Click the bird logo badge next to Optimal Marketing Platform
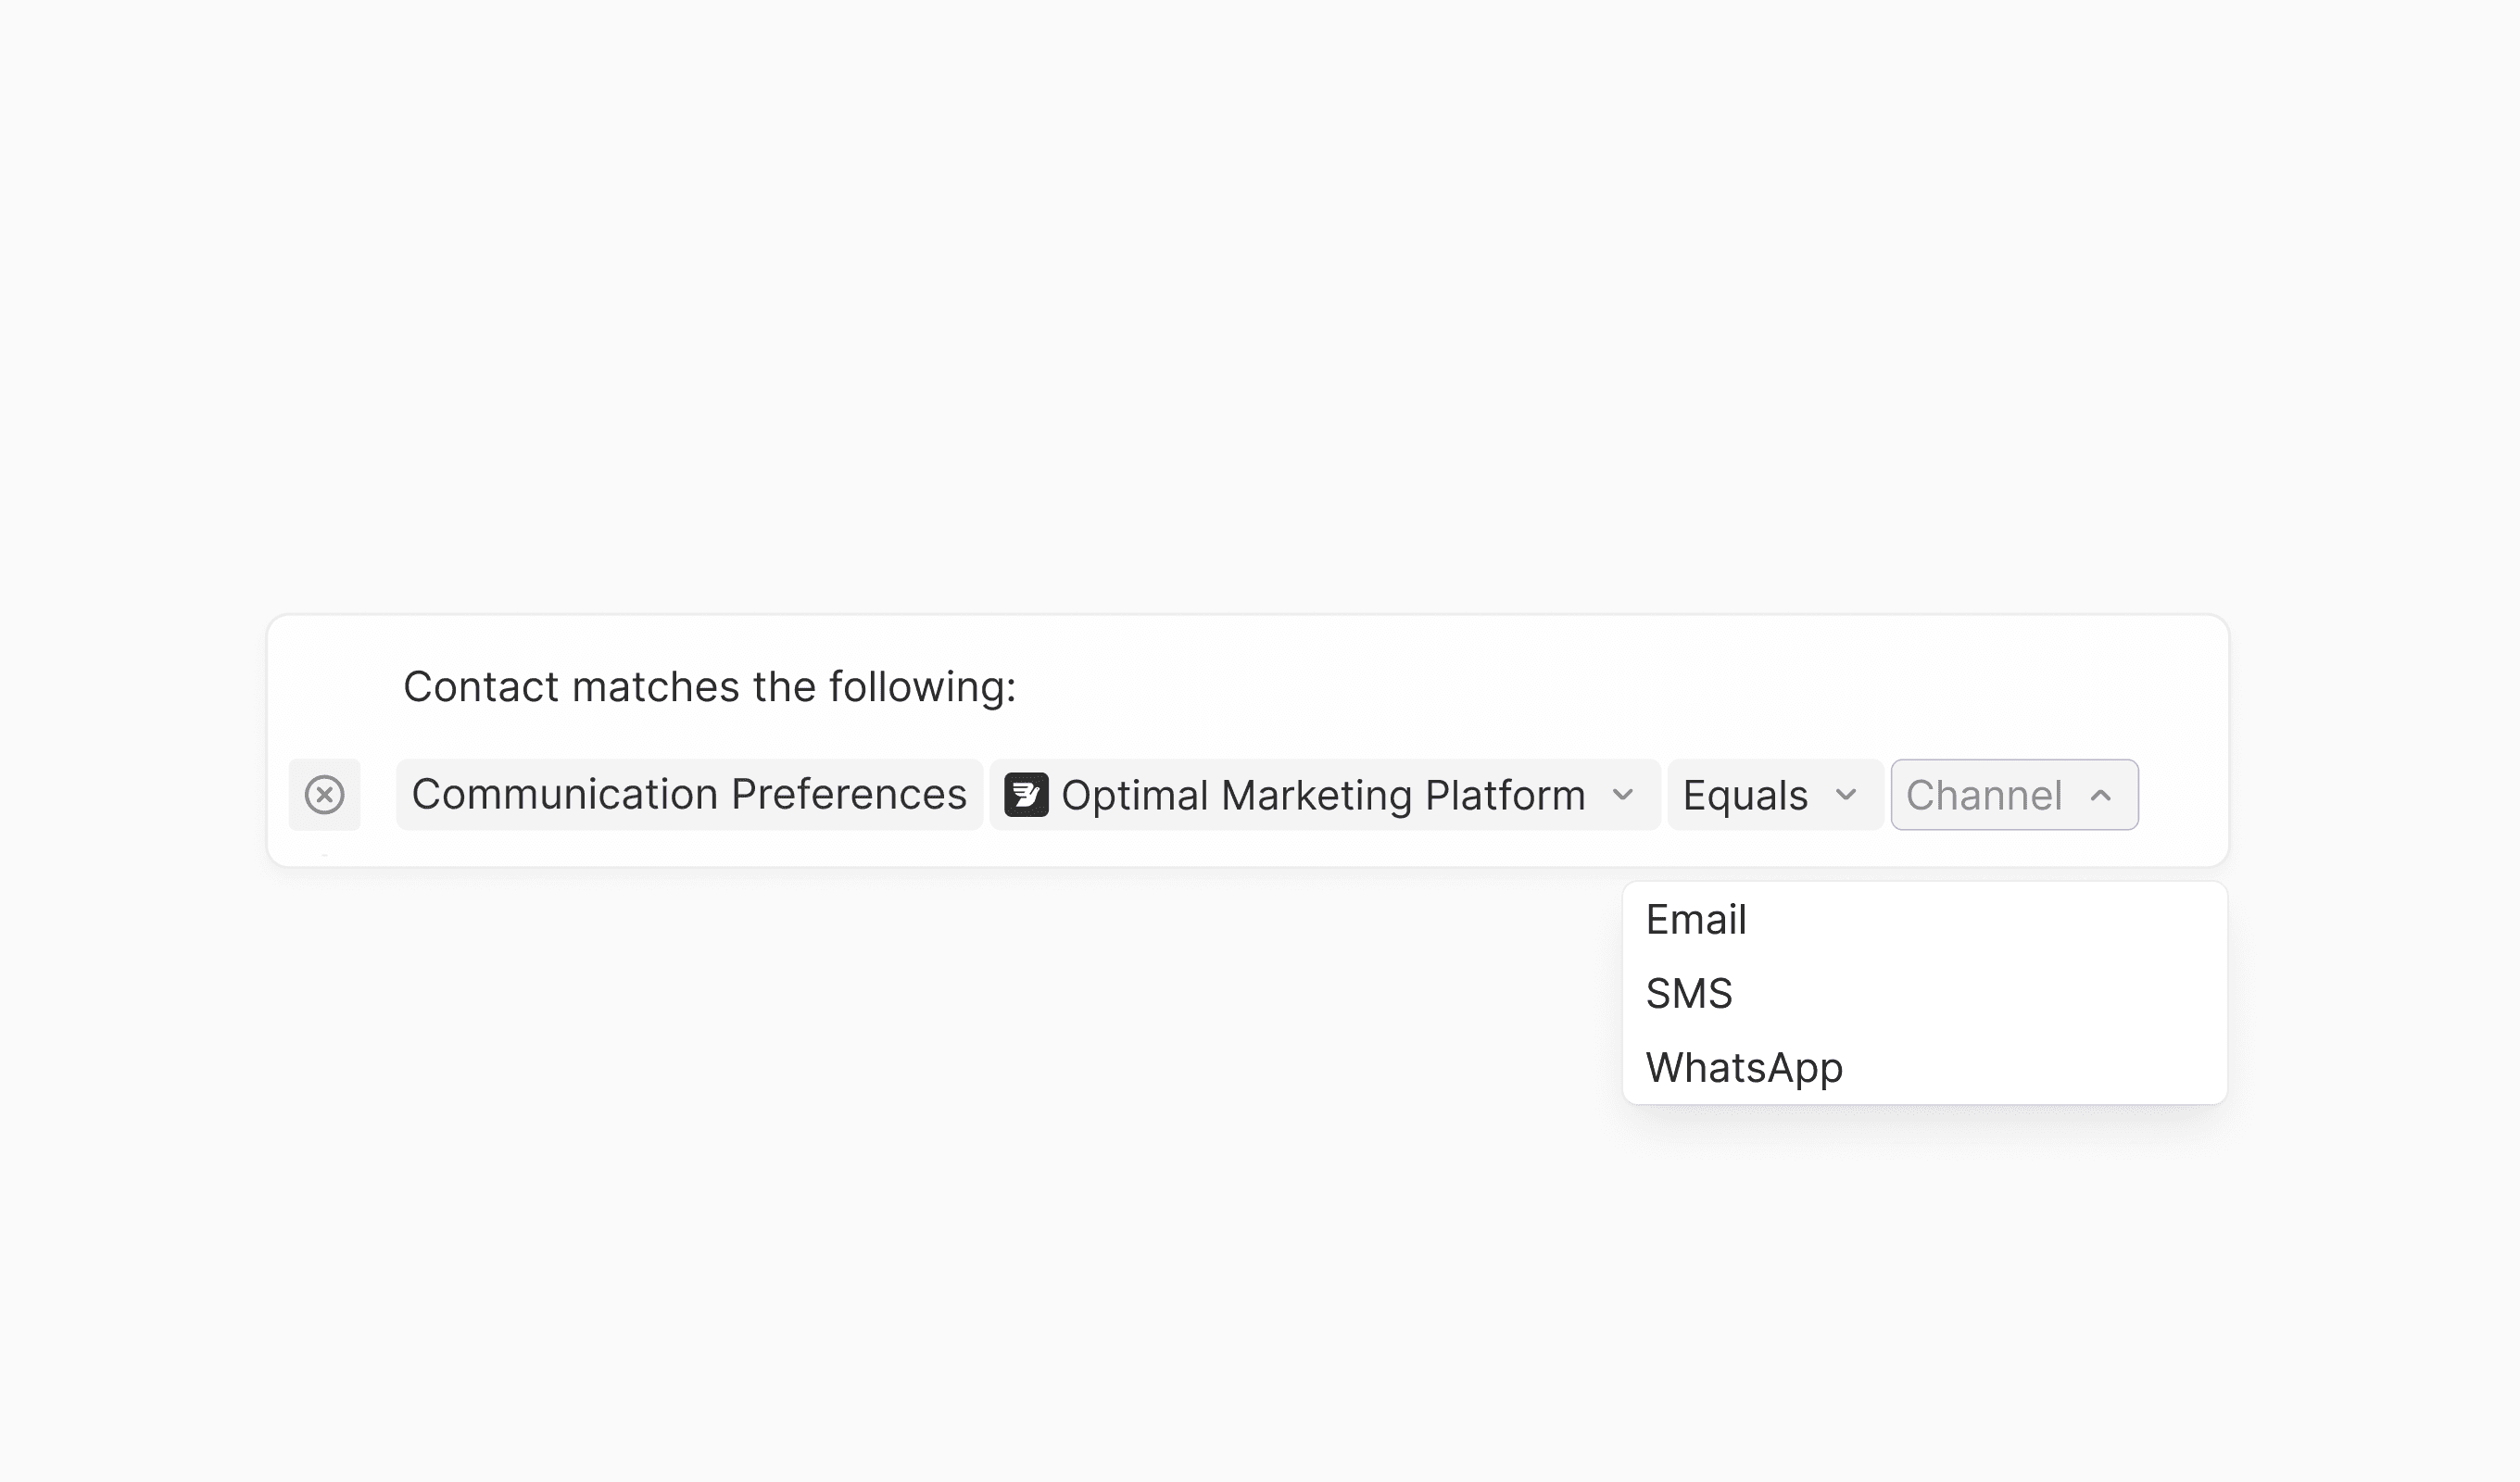2520x1482 pixels. pyautogui.click(x=1026, y=794)
